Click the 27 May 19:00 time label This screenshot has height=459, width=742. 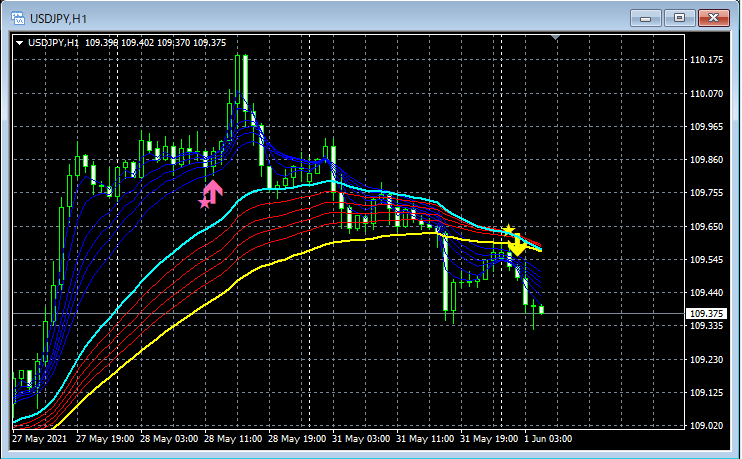105,439
